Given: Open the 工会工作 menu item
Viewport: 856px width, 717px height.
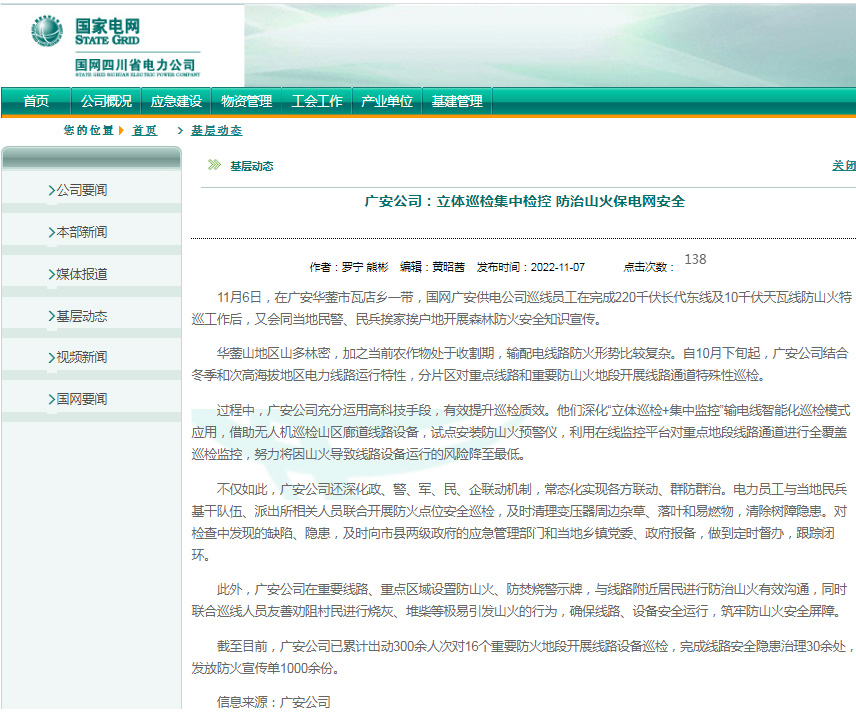Looking at the screenshot, I should [317, 101].
